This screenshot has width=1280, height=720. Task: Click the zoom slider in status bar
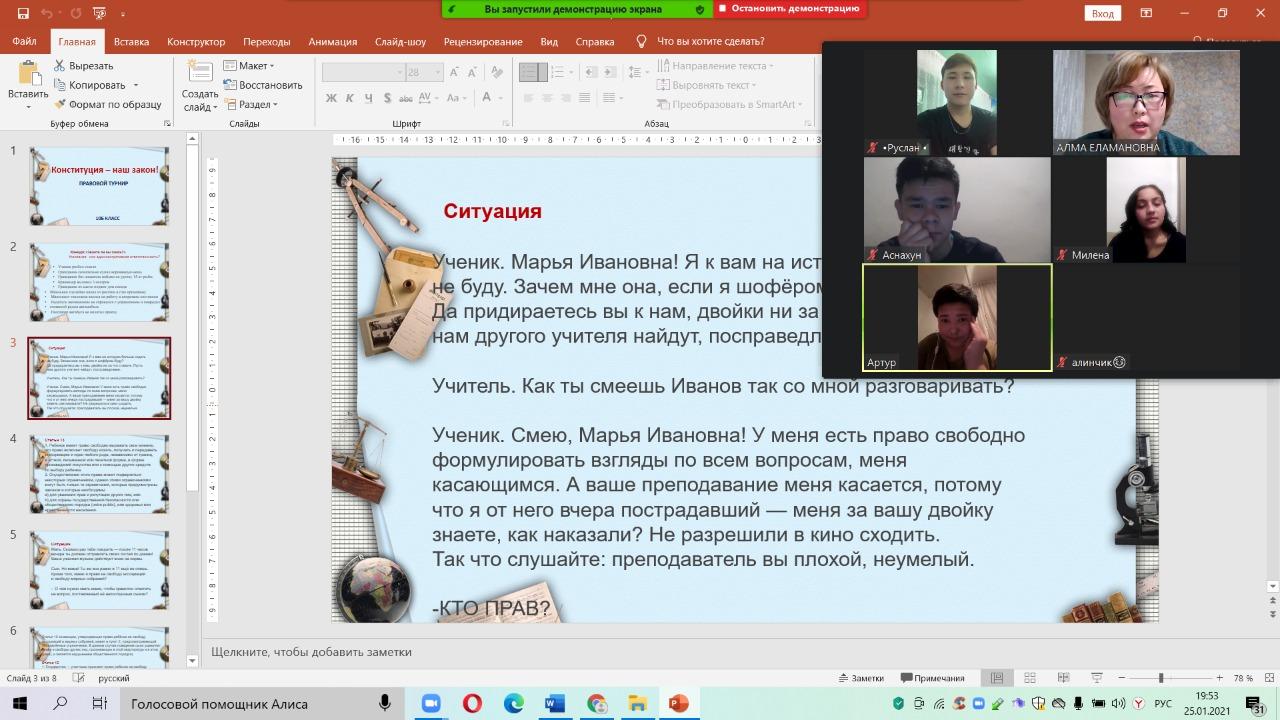[1160, 678]
